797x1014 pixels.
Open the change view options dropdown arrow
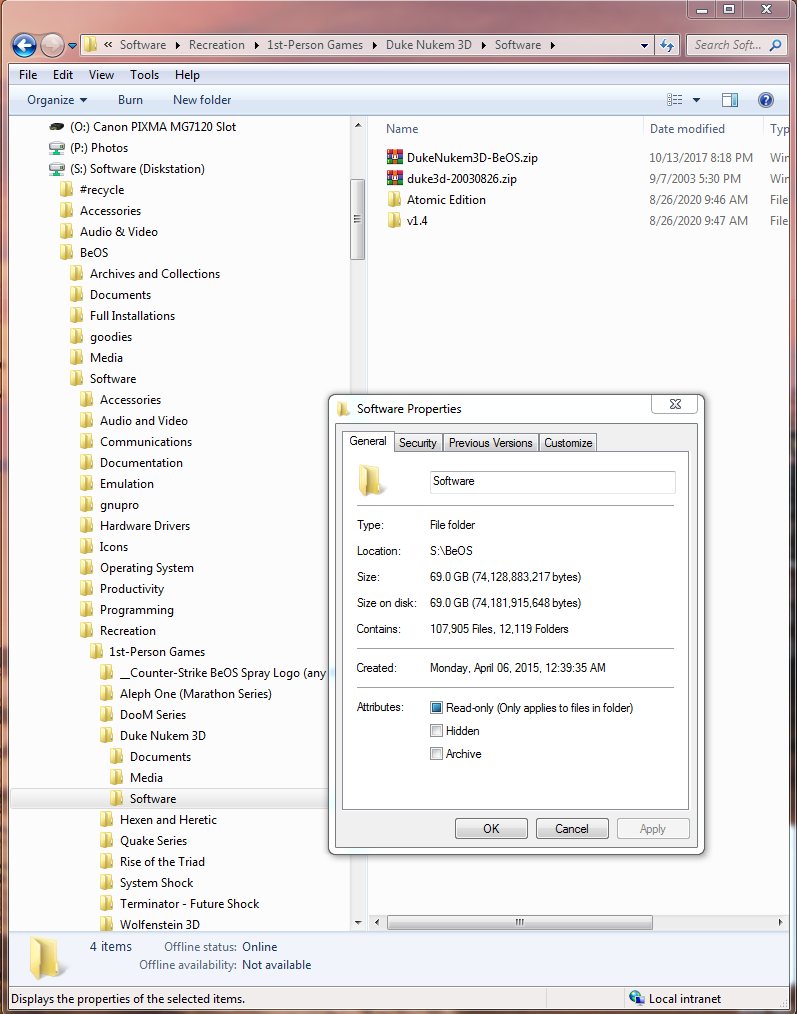pos(696,100)
